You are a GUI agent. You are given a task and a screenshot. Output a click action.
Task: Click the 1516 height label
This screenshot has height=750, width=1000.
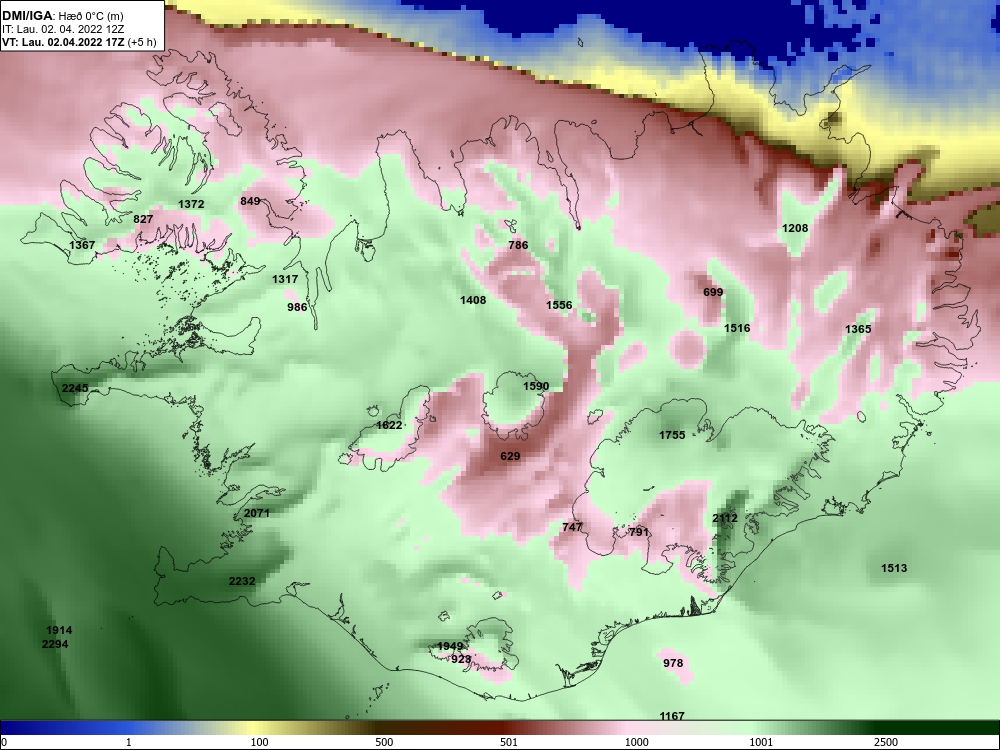coord(737,328)
